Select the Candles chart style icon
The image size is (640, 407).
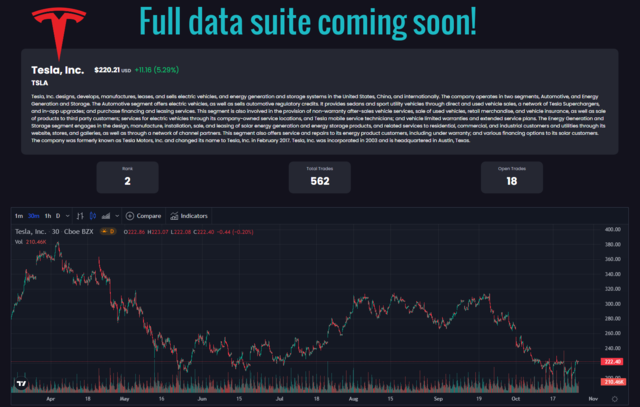[93, 216]
